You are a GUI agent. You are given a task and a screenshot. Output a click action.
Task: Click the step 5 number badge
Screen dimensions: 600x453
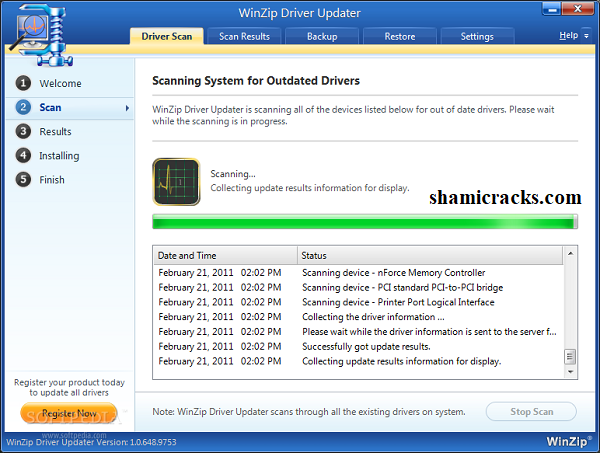(x=23, y=179)
